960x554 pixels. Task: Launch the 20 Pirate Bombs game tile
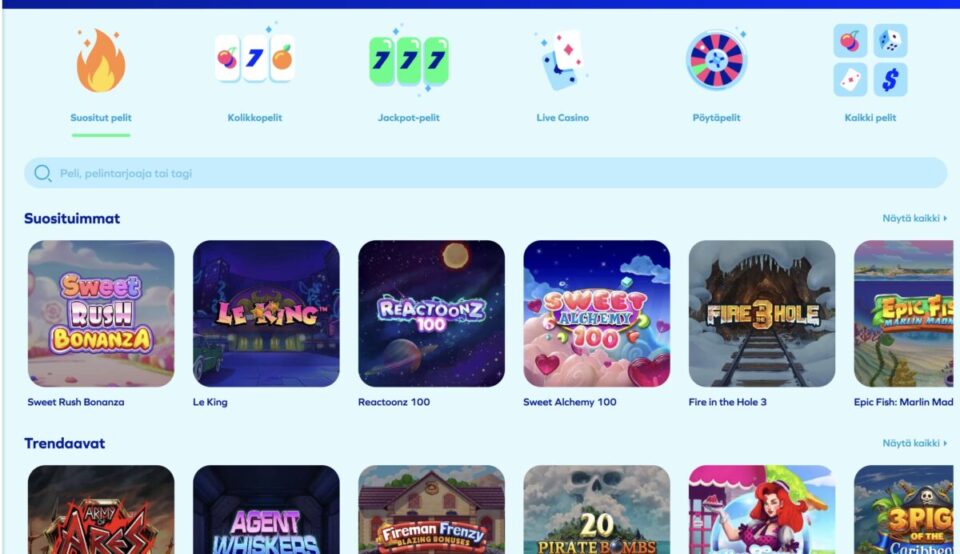click(x=597, y=509)
